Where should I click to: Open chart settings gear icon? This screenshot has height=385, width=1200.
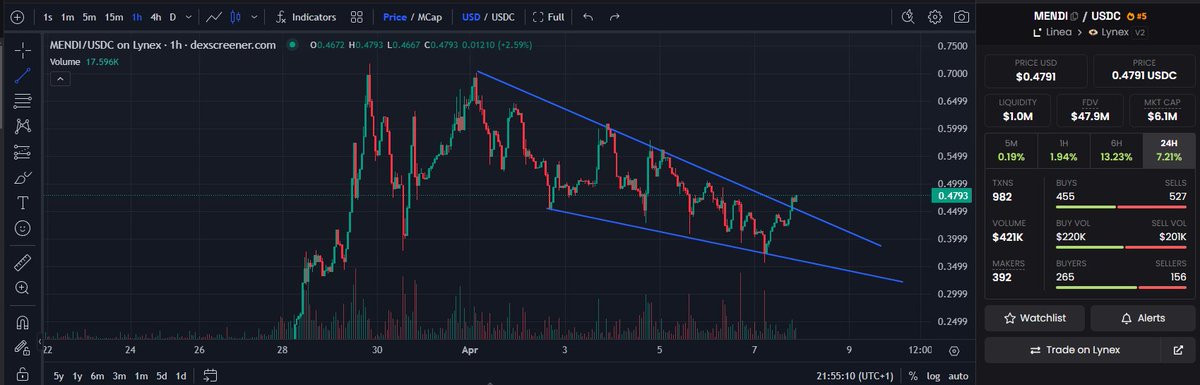(x=934, y=17)
